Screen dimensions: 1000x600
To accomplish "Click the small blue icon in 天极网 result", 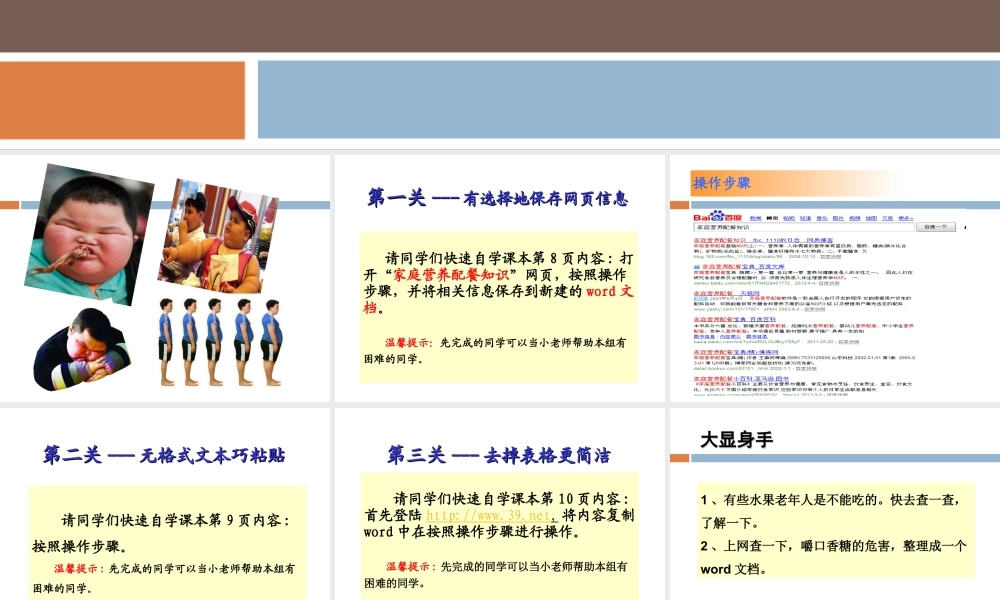I will [x=699, y=300].
